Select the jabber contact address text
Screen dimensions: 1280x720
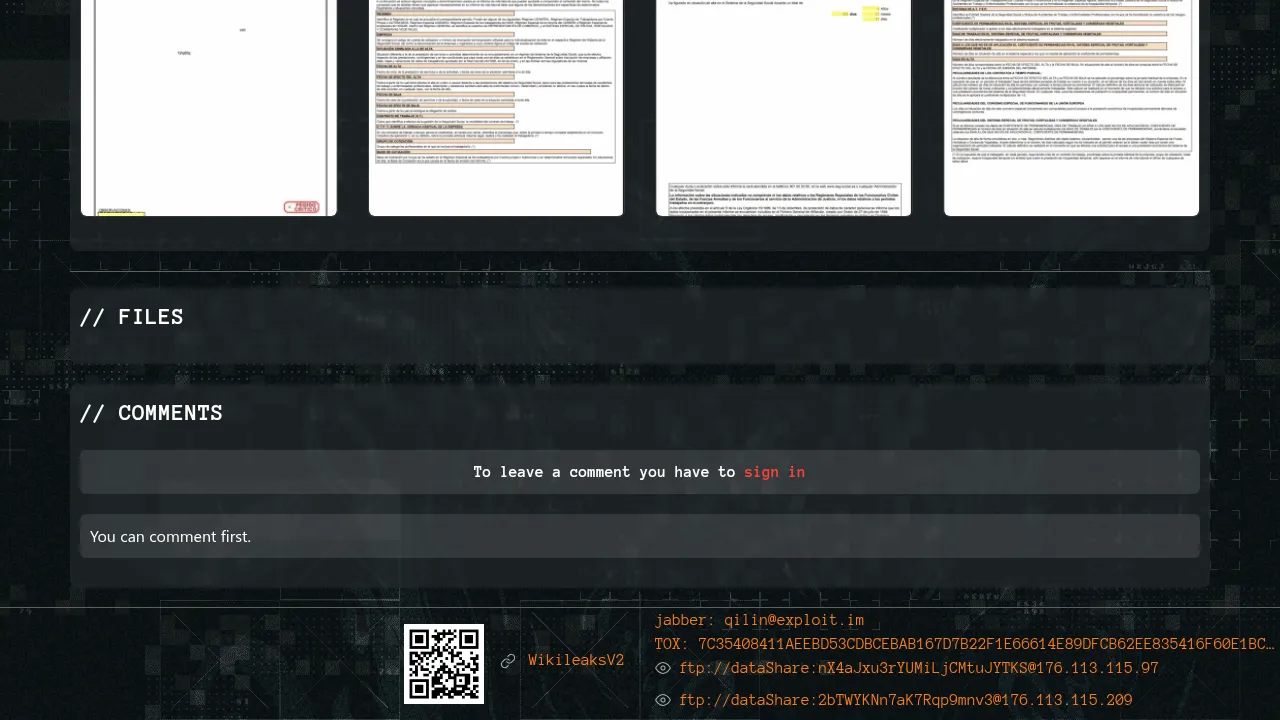[759, 620]
